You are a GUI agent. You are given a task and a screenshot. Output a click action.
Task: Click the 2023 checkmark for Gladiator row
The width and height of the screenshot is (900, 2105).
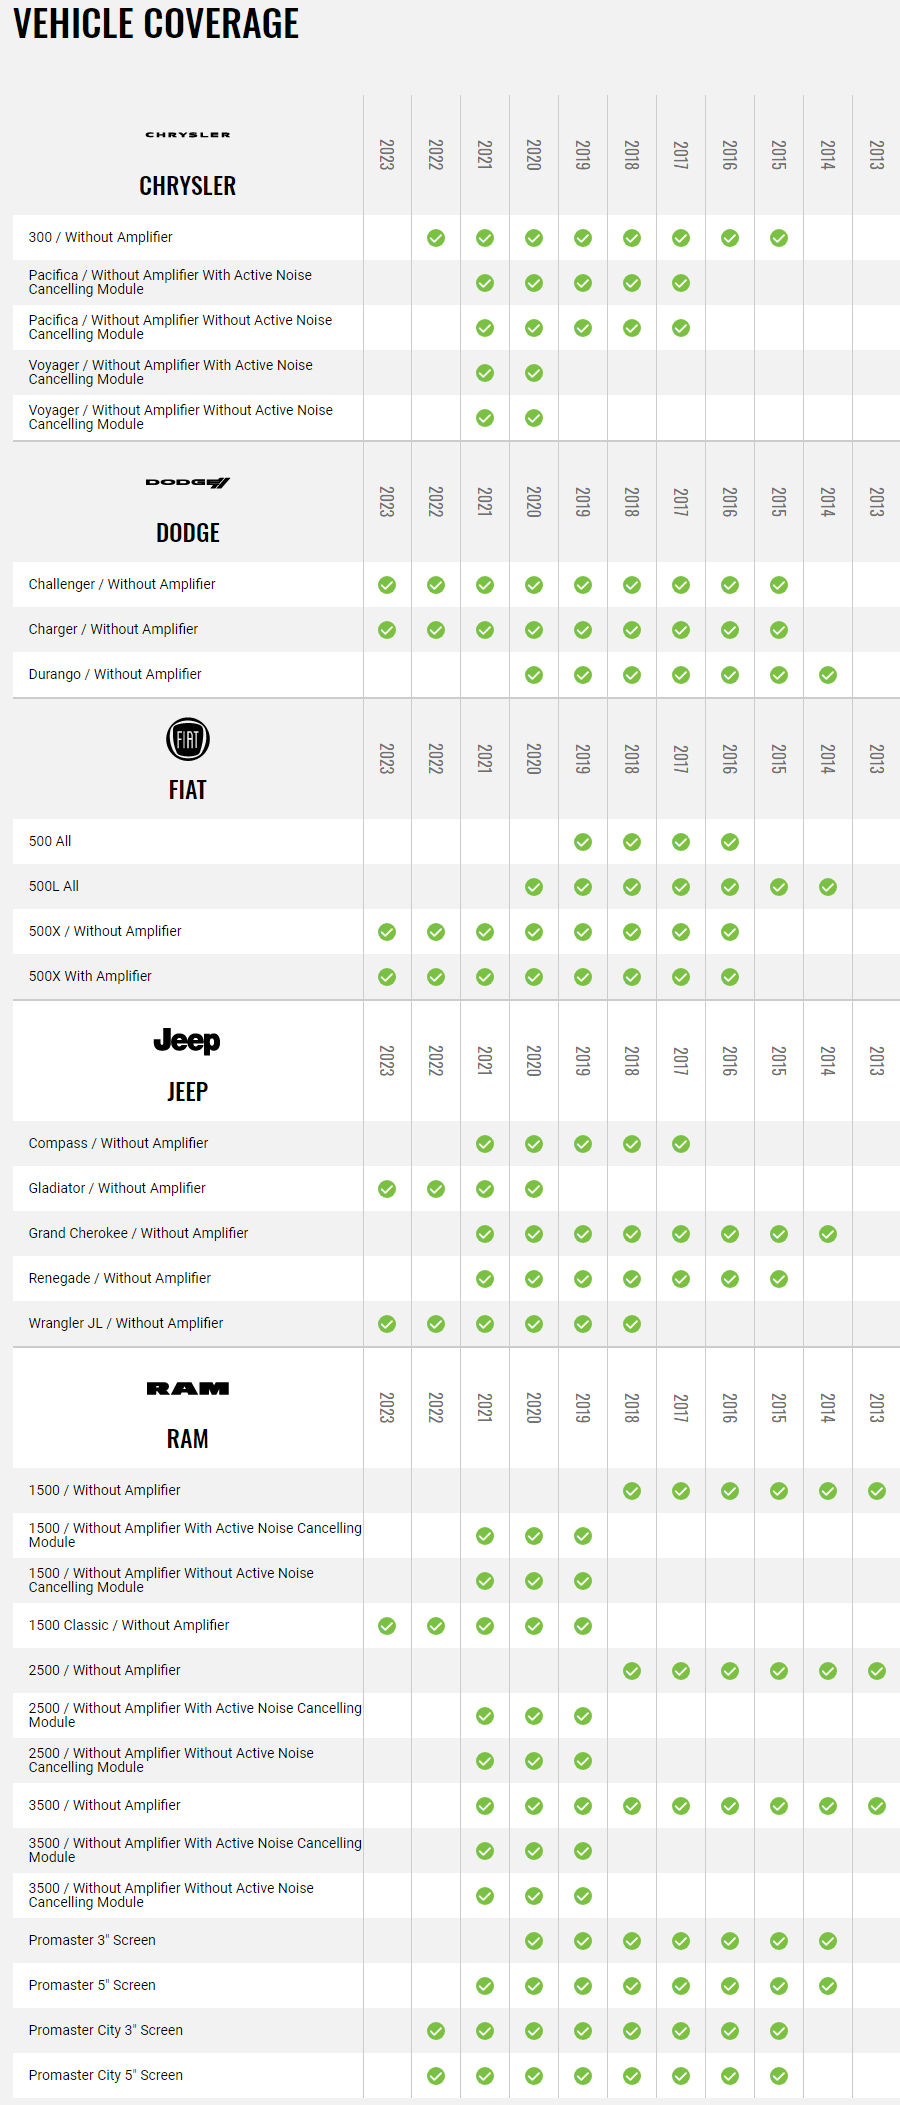387,1189
